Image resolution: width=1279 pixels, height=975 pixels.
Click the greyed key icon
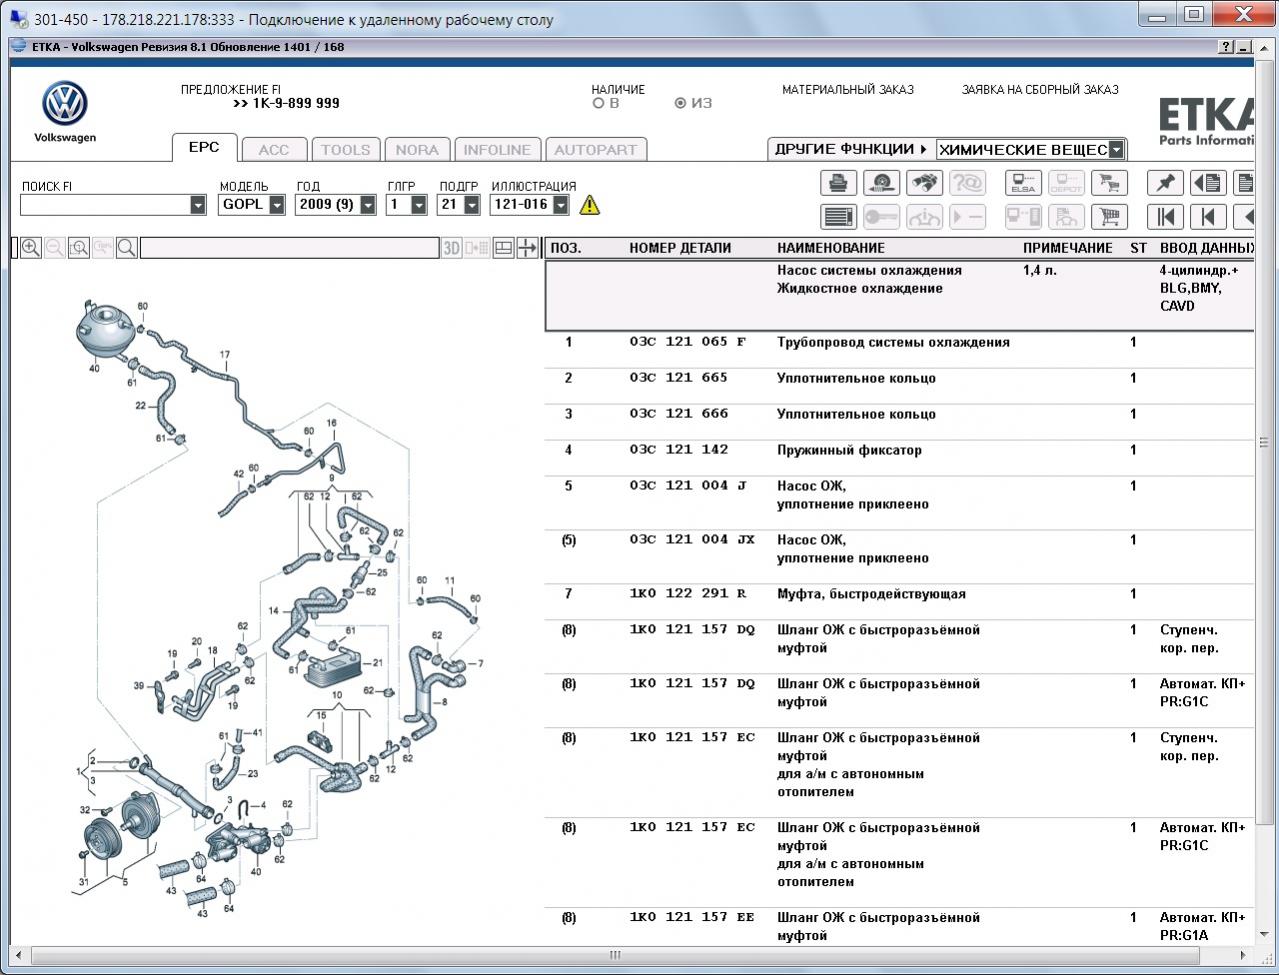coord(881,216)
